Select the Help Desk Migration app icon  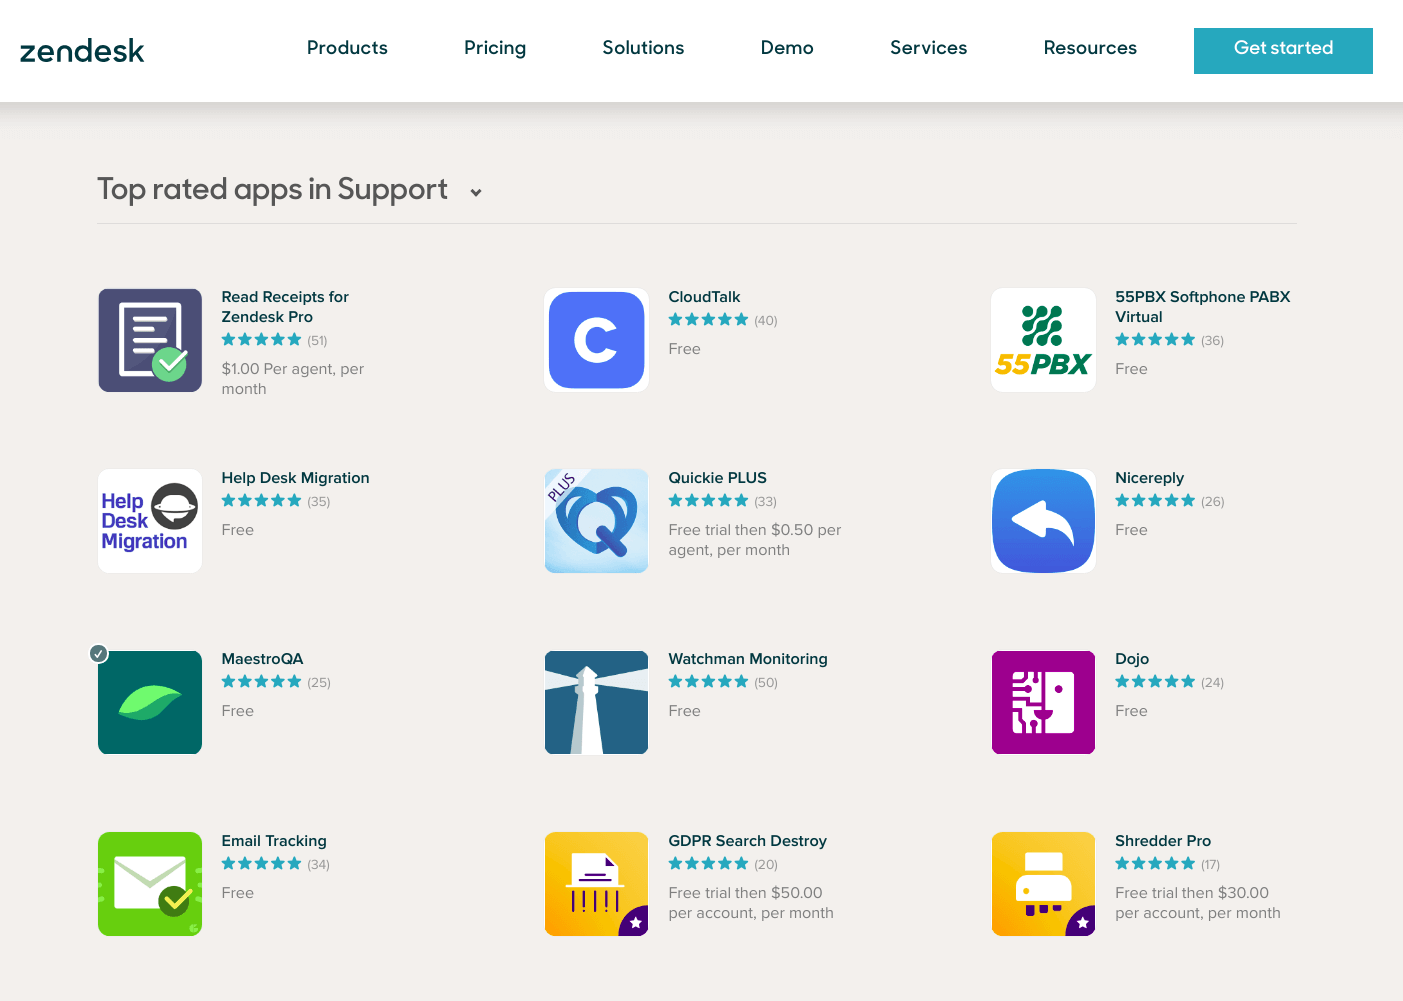pos(150,521)
